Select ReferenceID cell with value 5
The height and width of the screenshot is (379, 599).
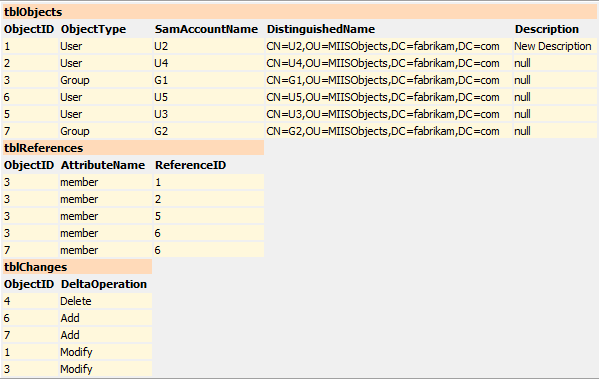(209, 216)
